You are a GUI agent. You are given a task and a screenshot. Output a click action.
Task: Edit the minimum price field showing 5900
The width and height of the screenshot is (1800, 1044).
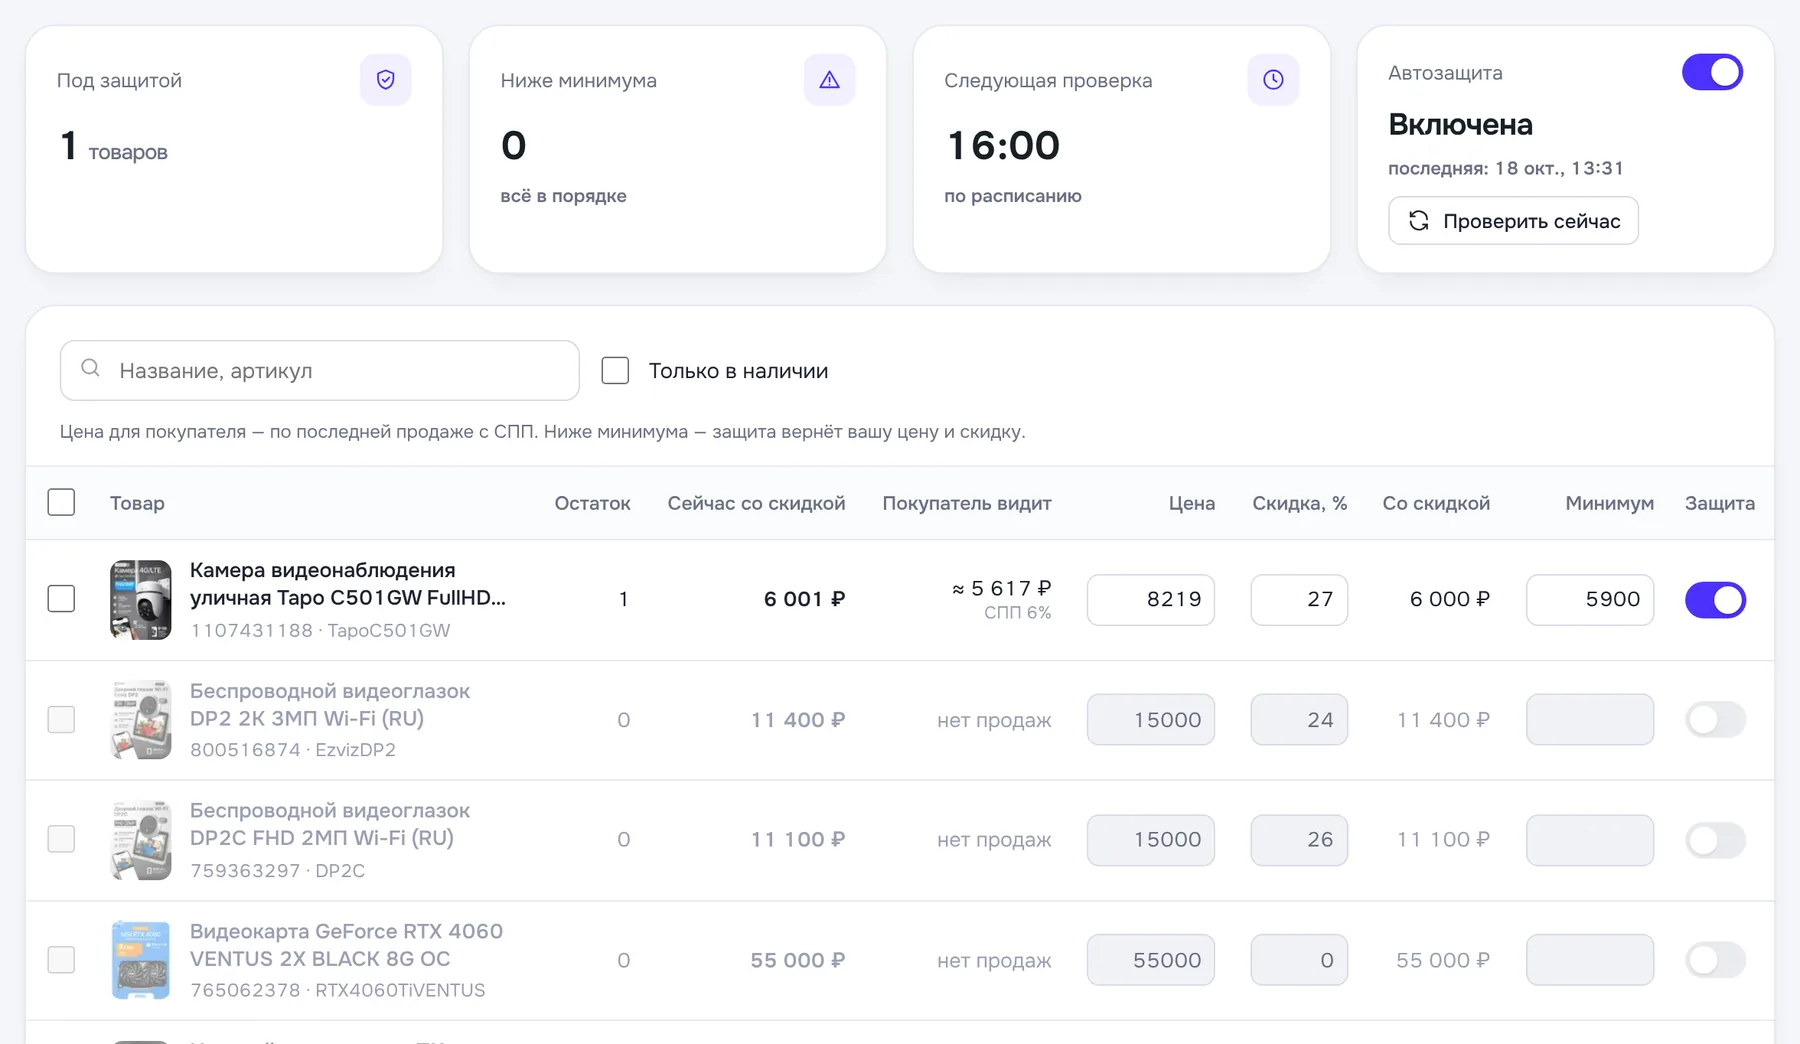(1590, 600)
